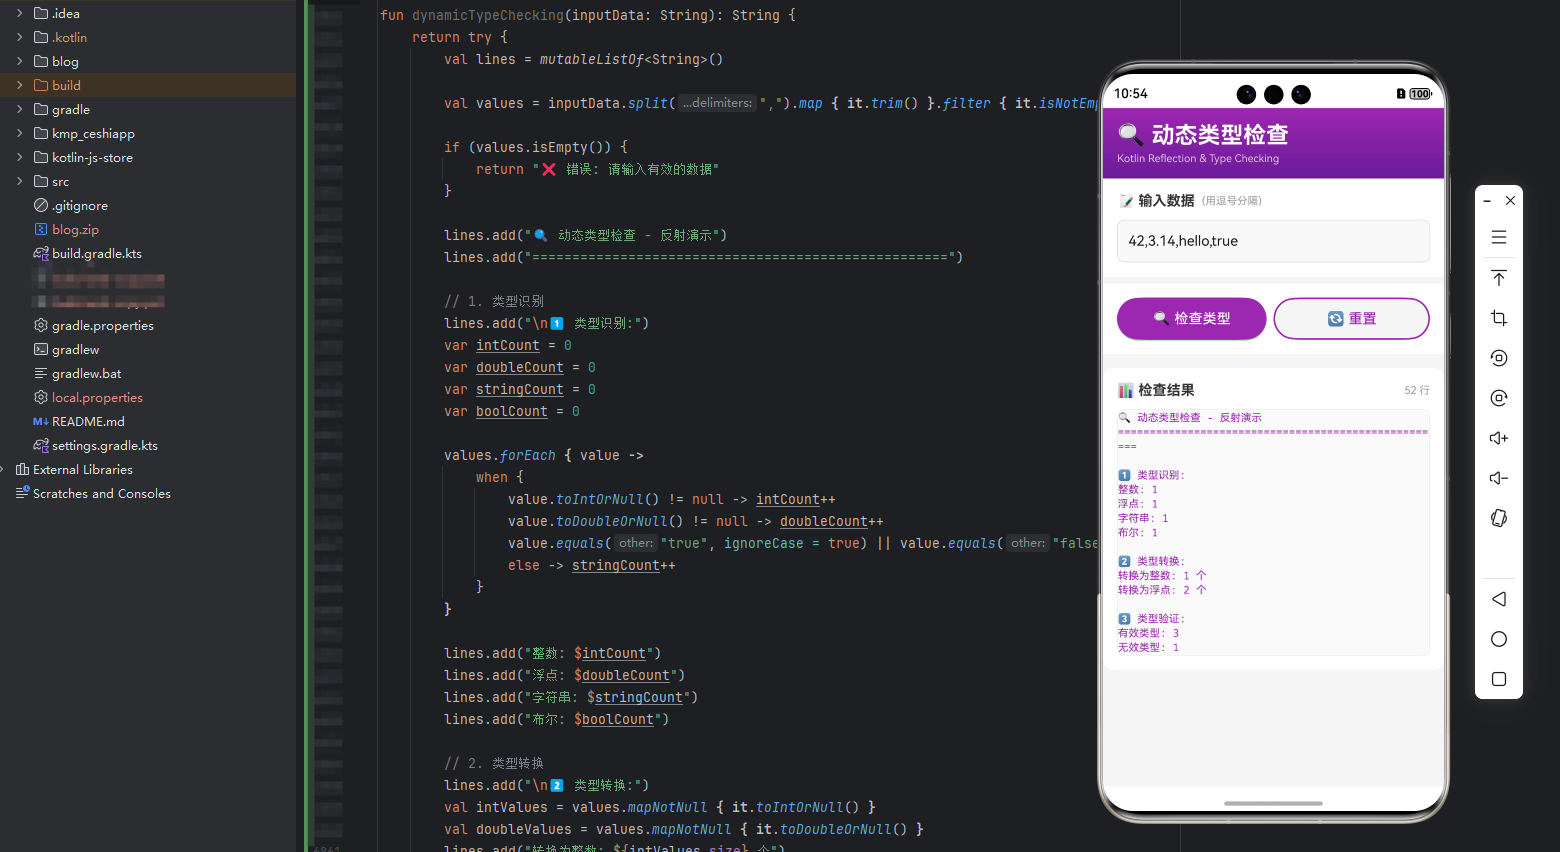Click dynamicTypeChecking function name in code

488,15
